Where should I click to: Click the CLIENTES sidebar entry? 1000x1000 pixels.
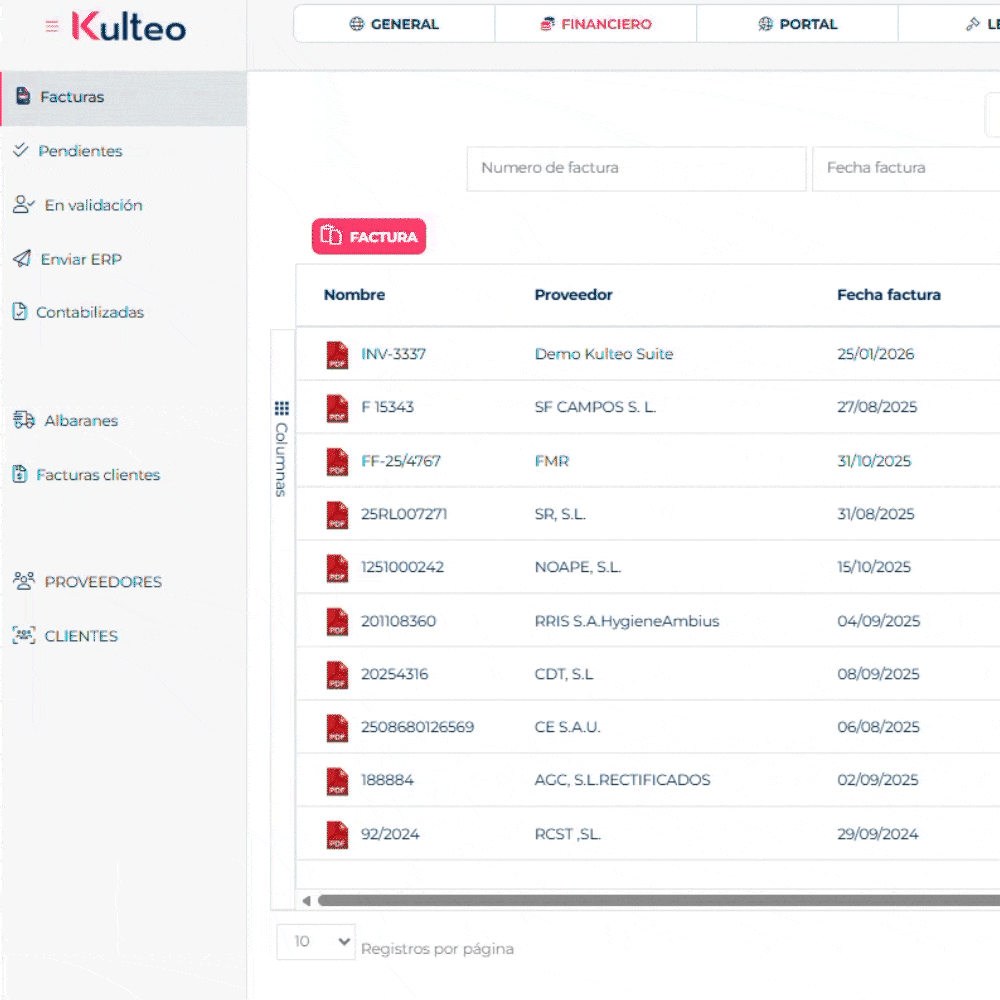click(81, 635)
